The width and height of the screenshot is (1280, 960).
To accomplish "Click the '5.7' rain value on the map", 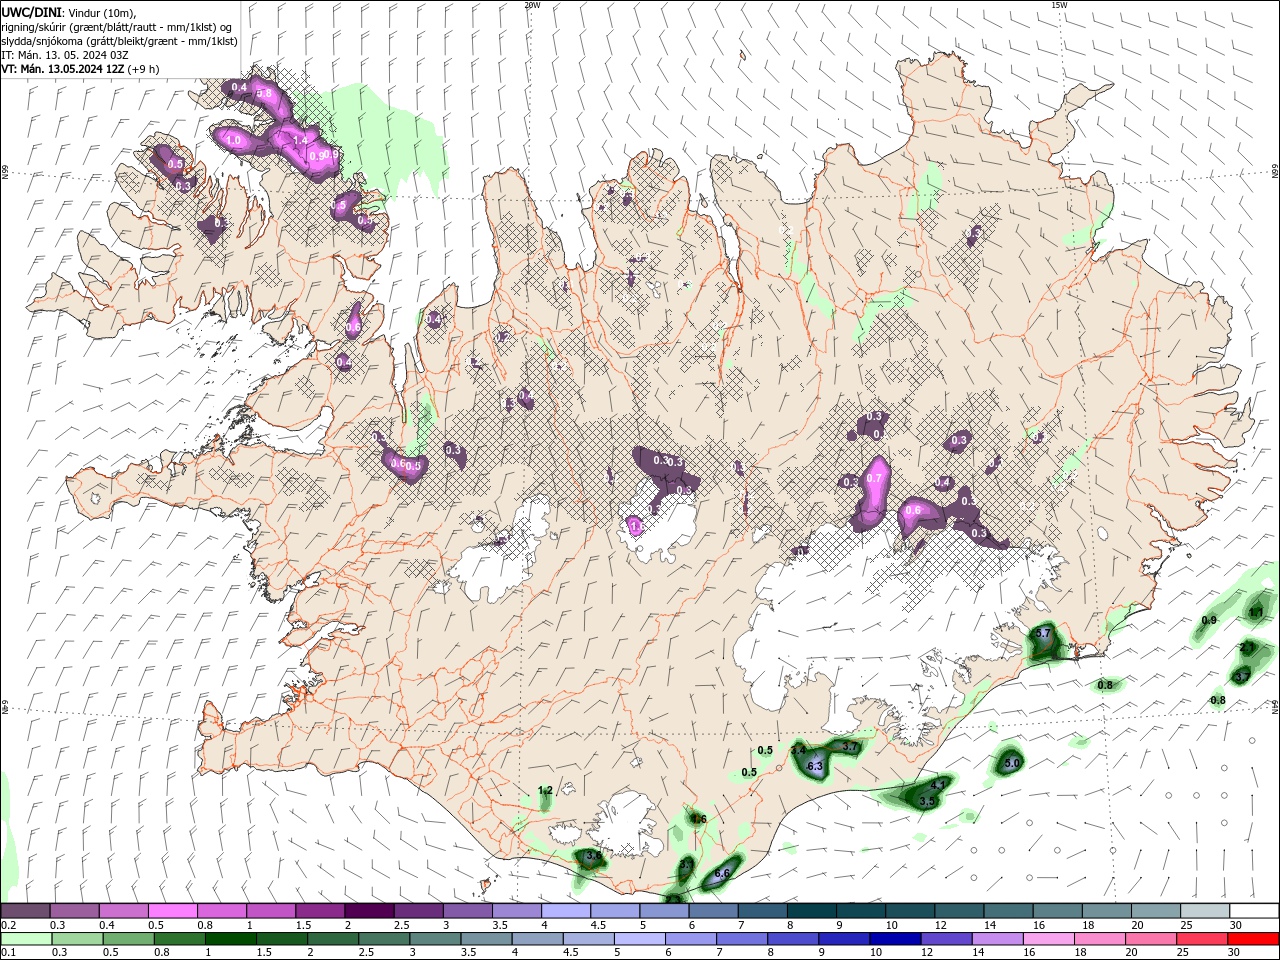I will pyautogui.click(x=1042, y=633).
